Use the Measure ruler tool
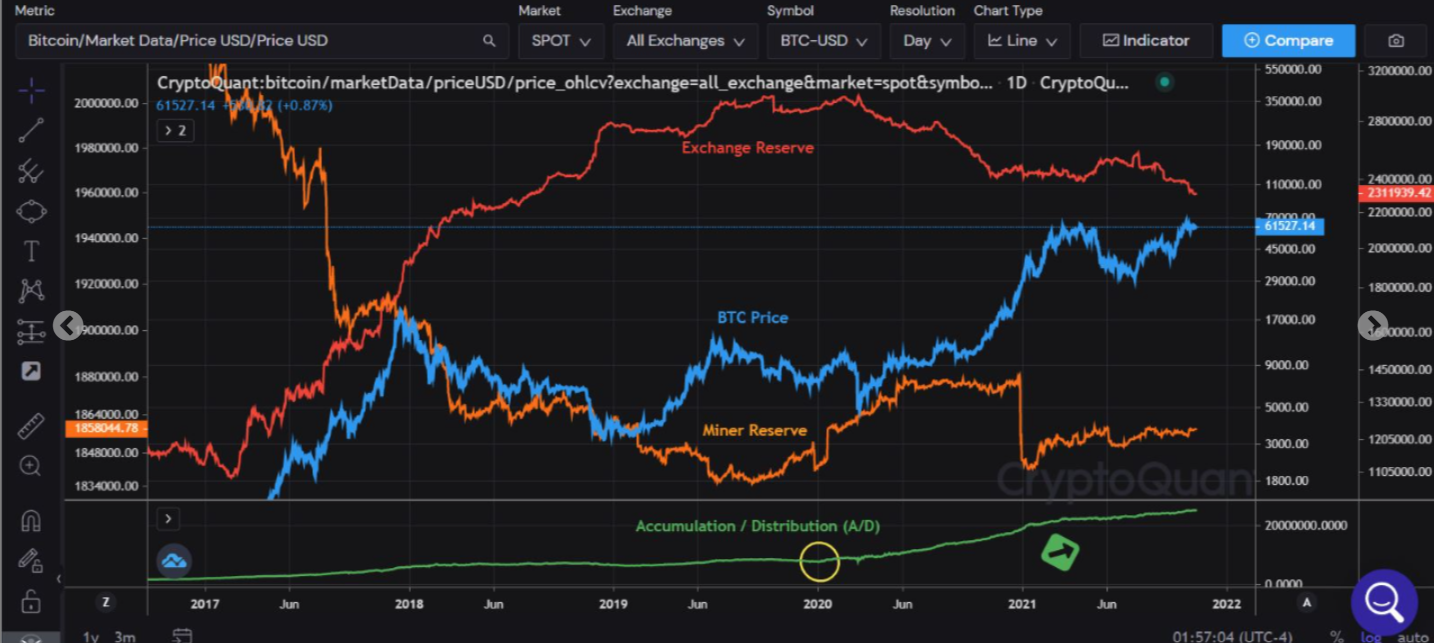This screenshot has width=1434, height=643. [31, 425]
